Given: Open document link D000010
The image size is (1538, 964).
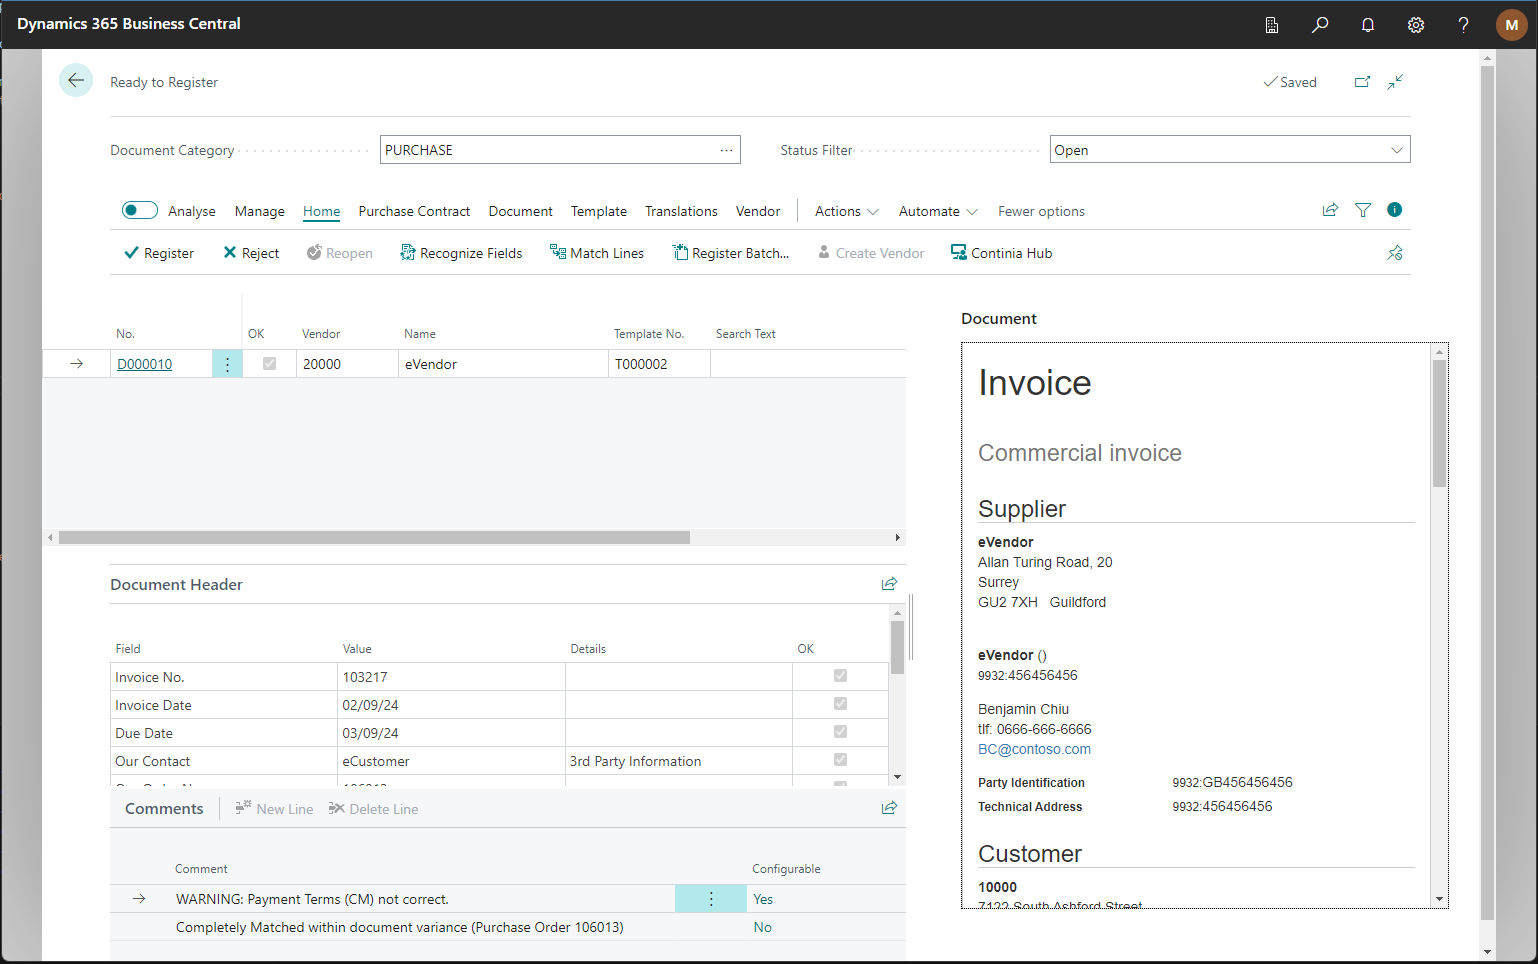Looking at the screenshot, I should (145, 364).
